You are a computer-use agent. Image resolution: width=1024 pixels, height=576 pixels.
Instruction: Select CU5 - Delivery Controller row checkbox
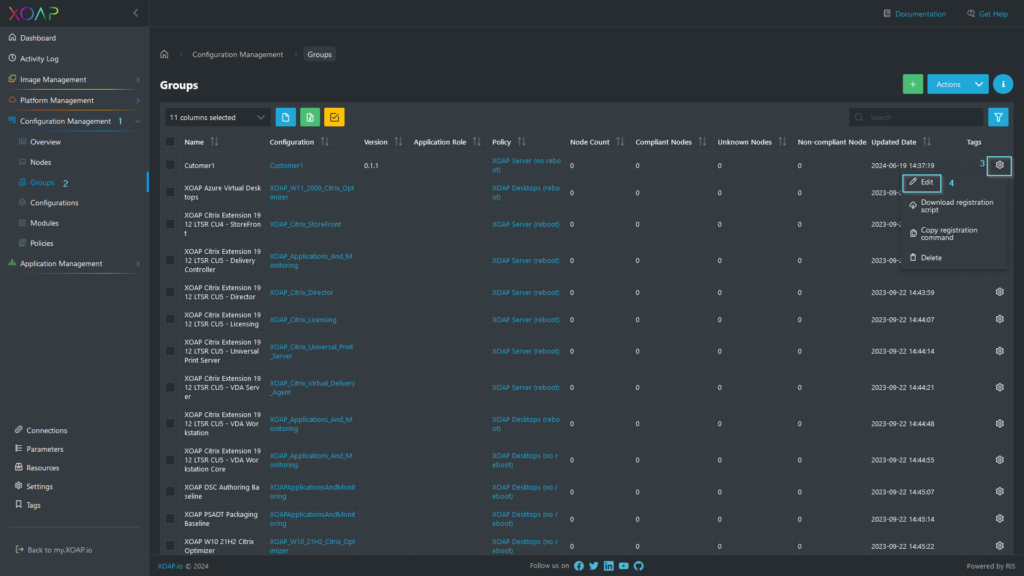[x=170, y=261]
